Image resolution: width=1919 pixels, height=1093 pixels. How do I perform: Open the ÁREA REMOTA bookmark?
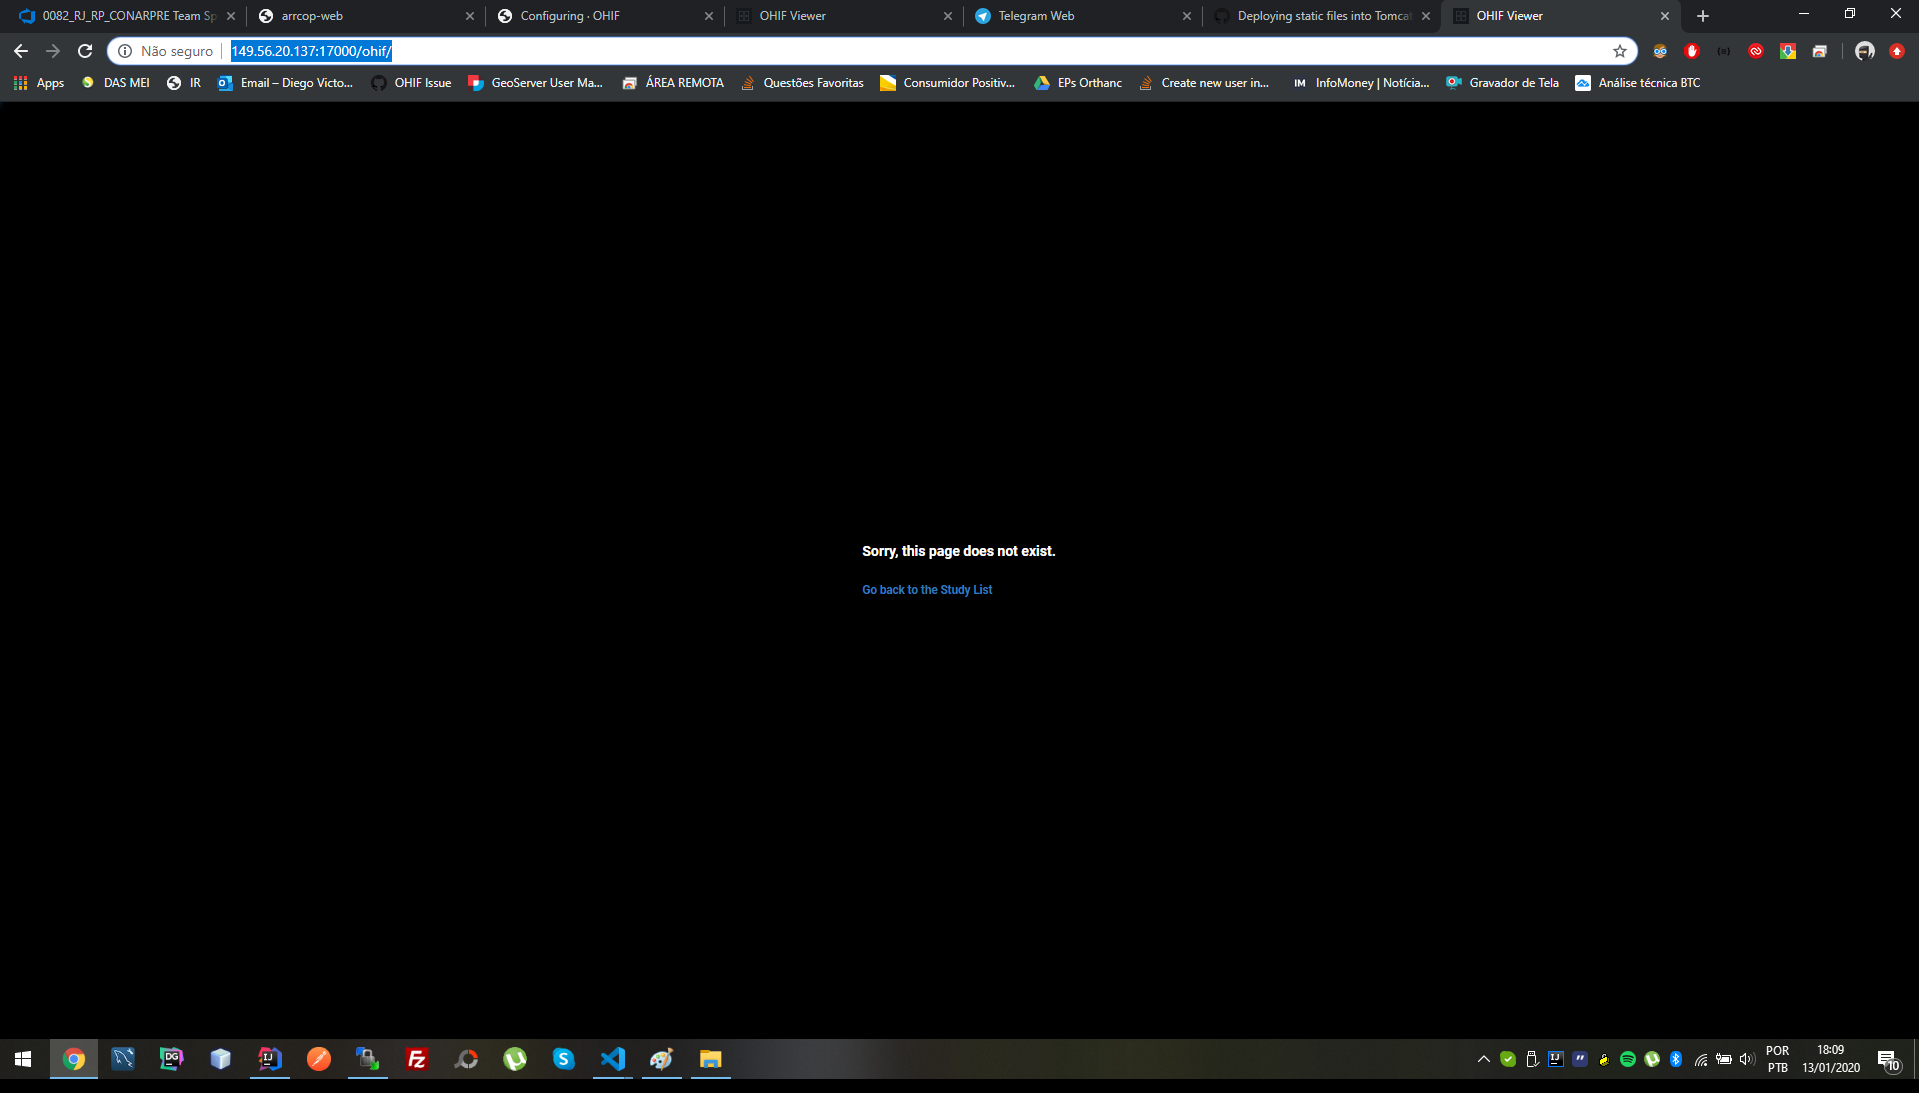(x=673, y=83)
